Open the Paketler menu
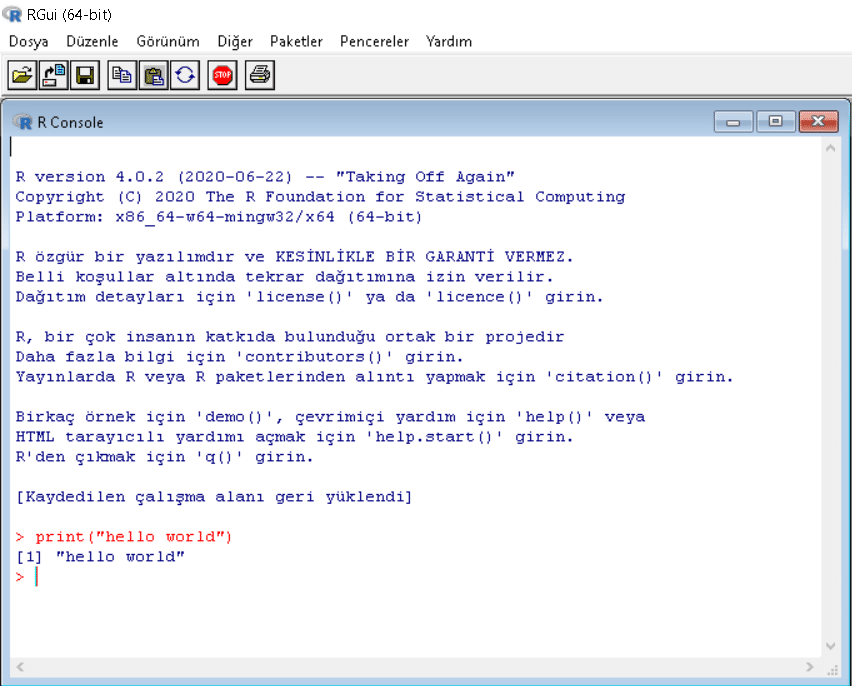The image size is (852, 686). coord(291,42)
